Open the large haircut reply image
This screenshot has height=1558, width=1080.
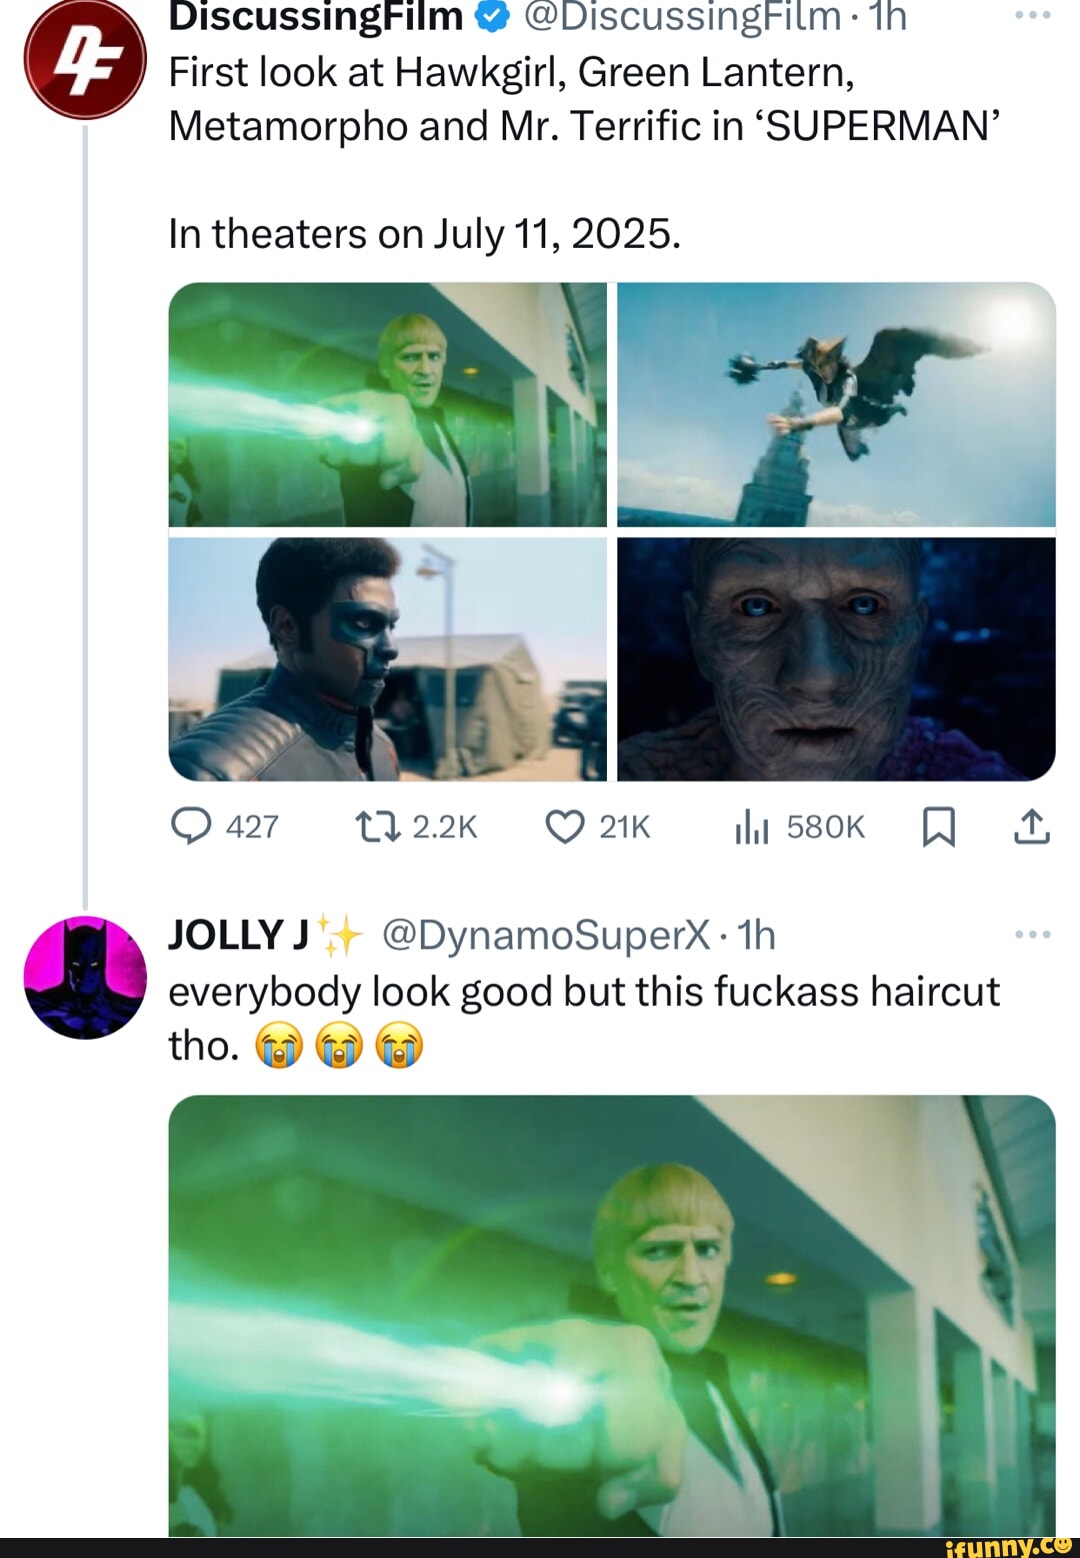pos(612,1315)
